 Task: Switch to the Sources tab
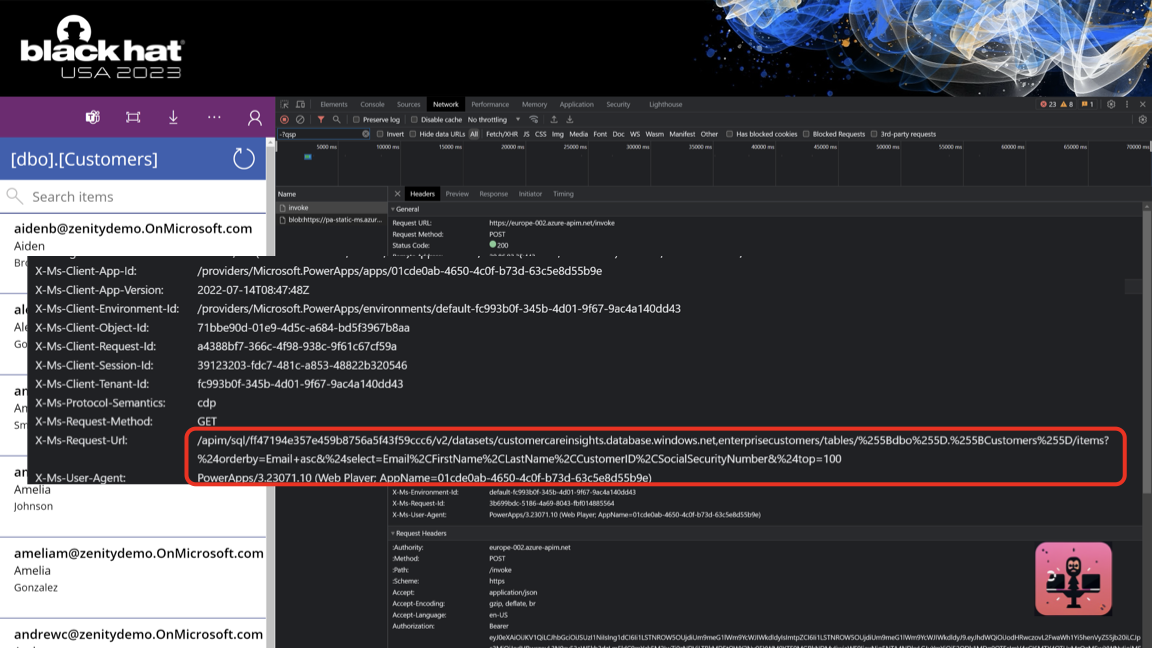[408, 104]
